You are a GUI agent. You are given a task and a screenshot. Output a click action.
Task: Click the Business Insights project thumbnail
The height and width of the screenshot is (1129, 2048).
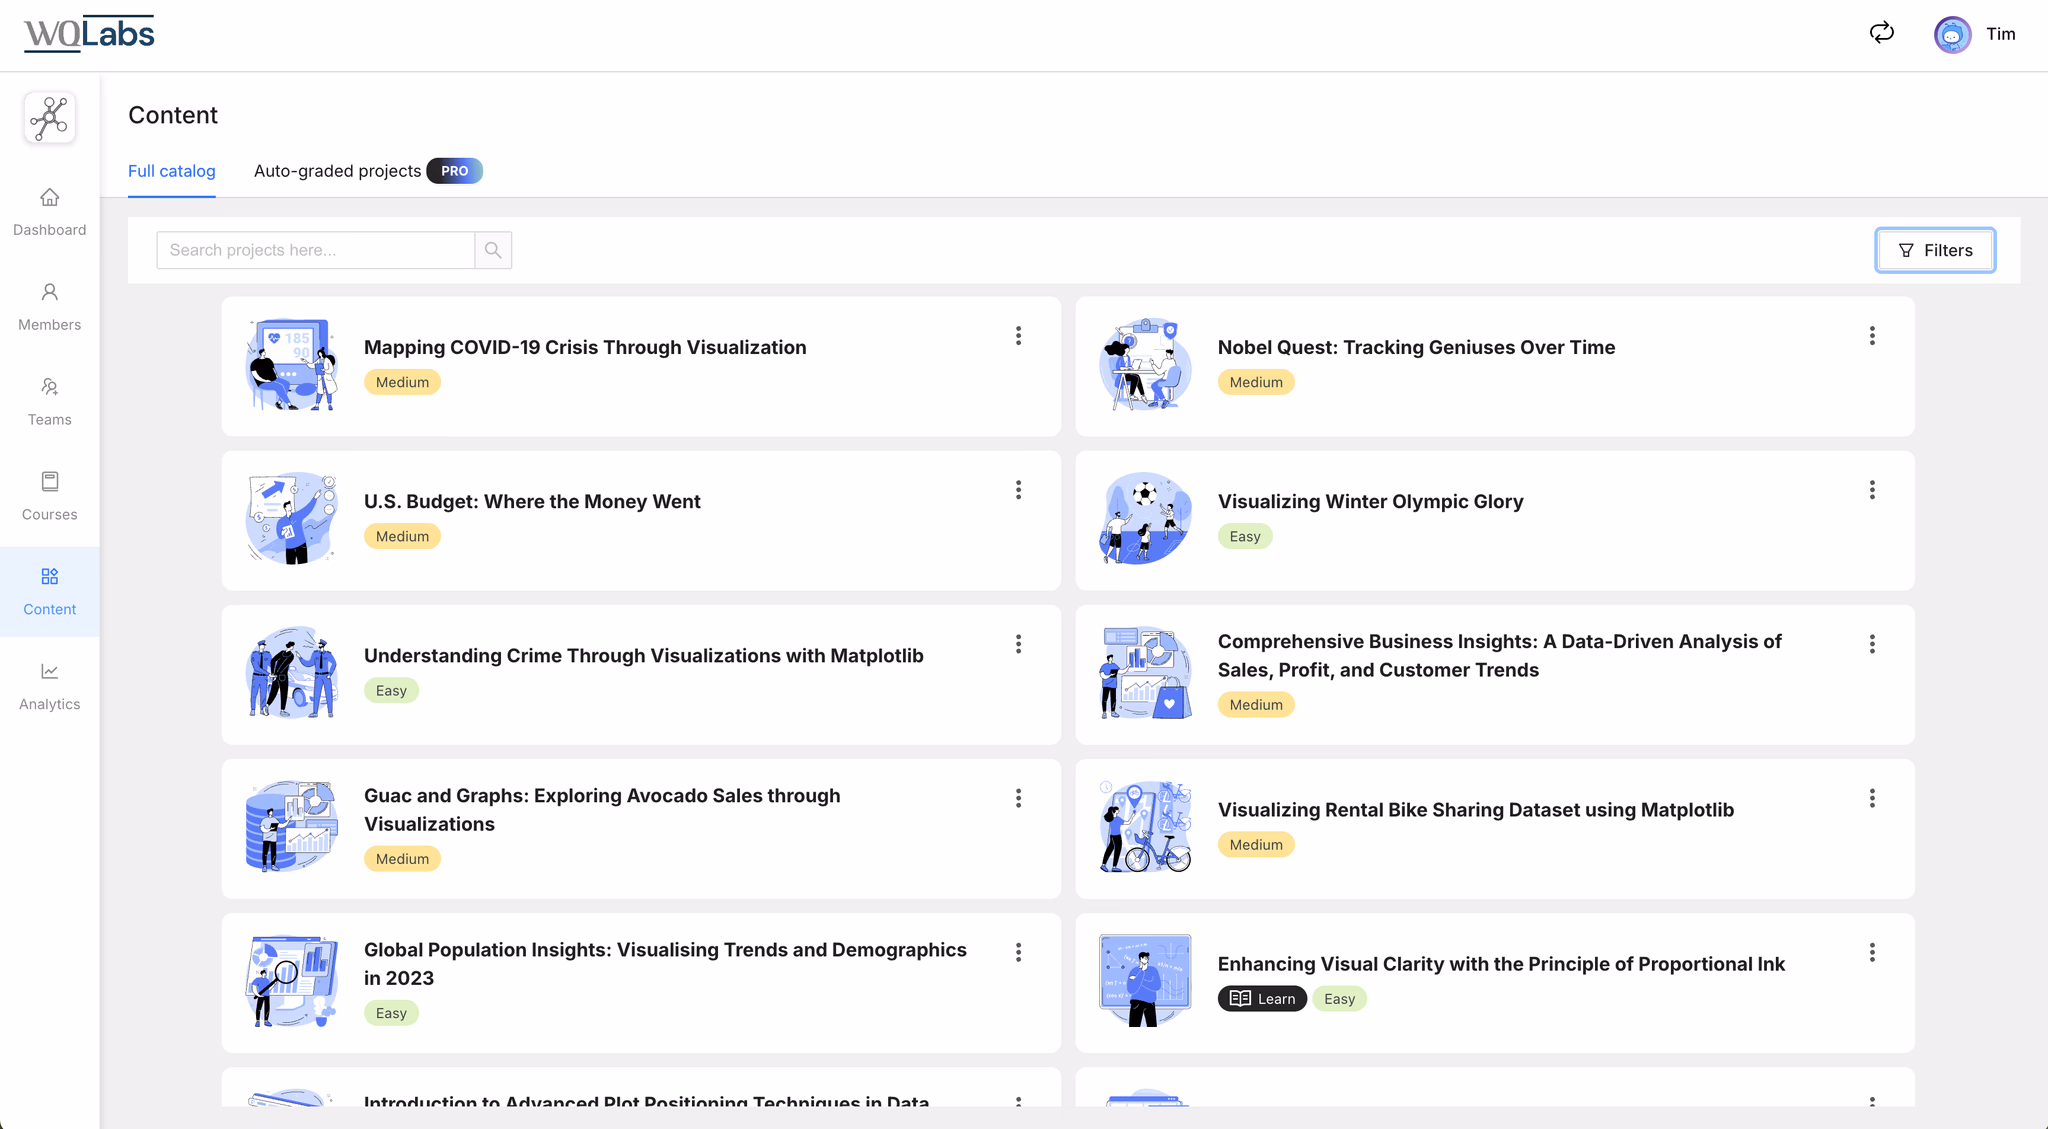[x=1146, y=673]
